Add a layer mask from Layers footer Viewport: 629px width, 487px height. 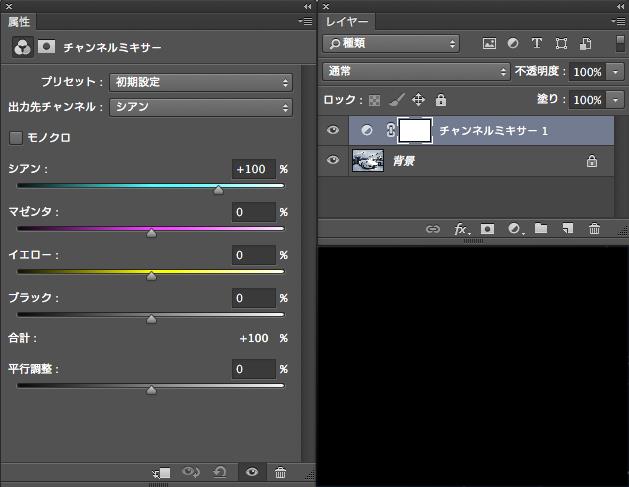487,229
